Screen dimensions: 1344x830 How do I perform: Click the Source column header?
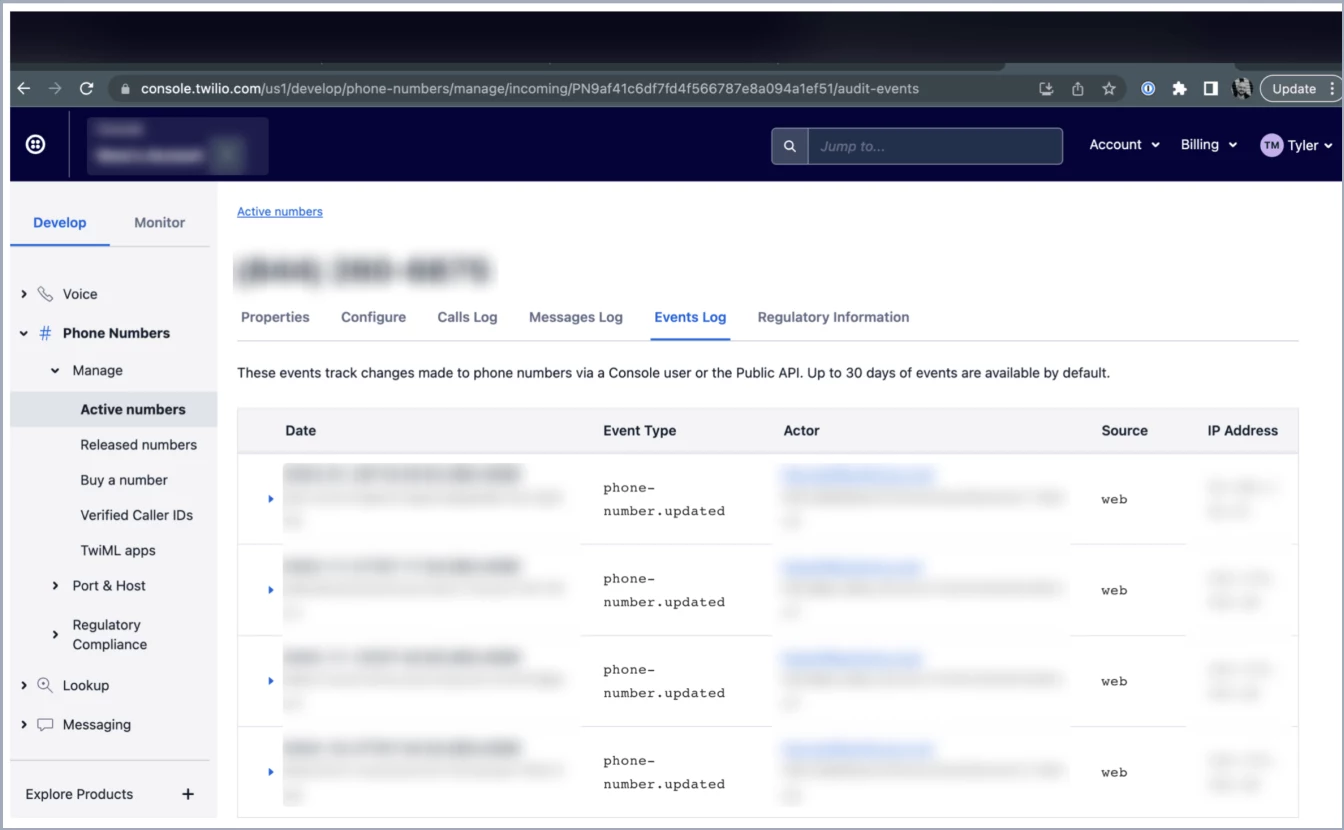(x=1124, y=431)
